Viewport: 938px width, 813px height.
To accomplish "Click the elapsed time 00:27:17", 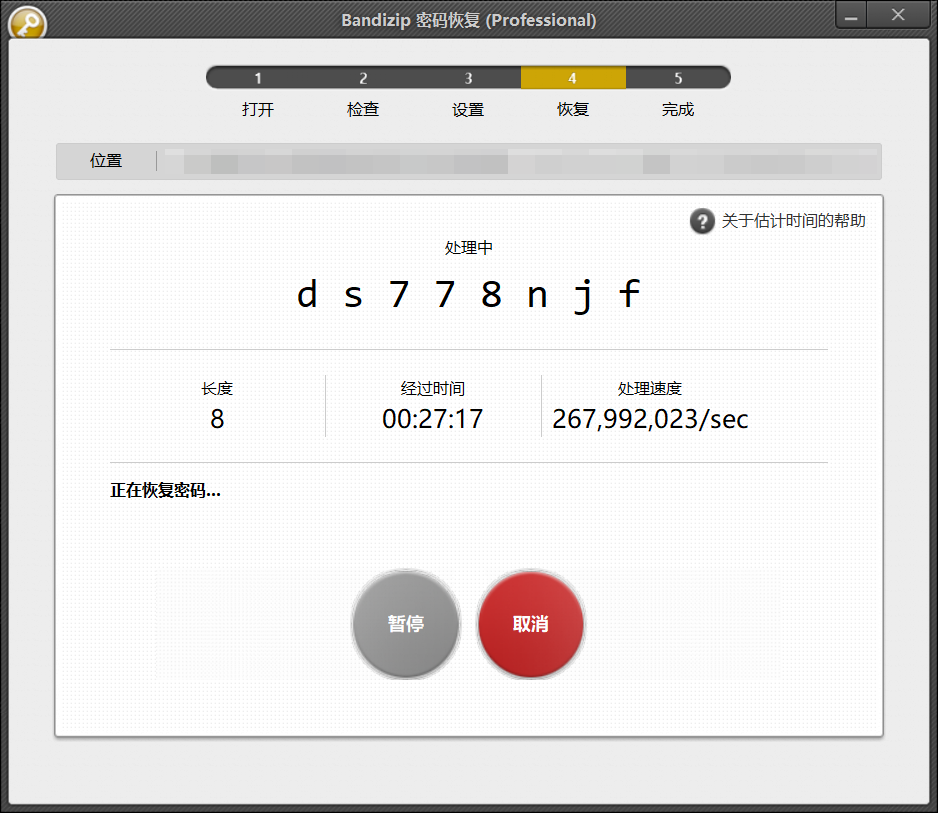I will pyautogui.click(x=433, y=419).
